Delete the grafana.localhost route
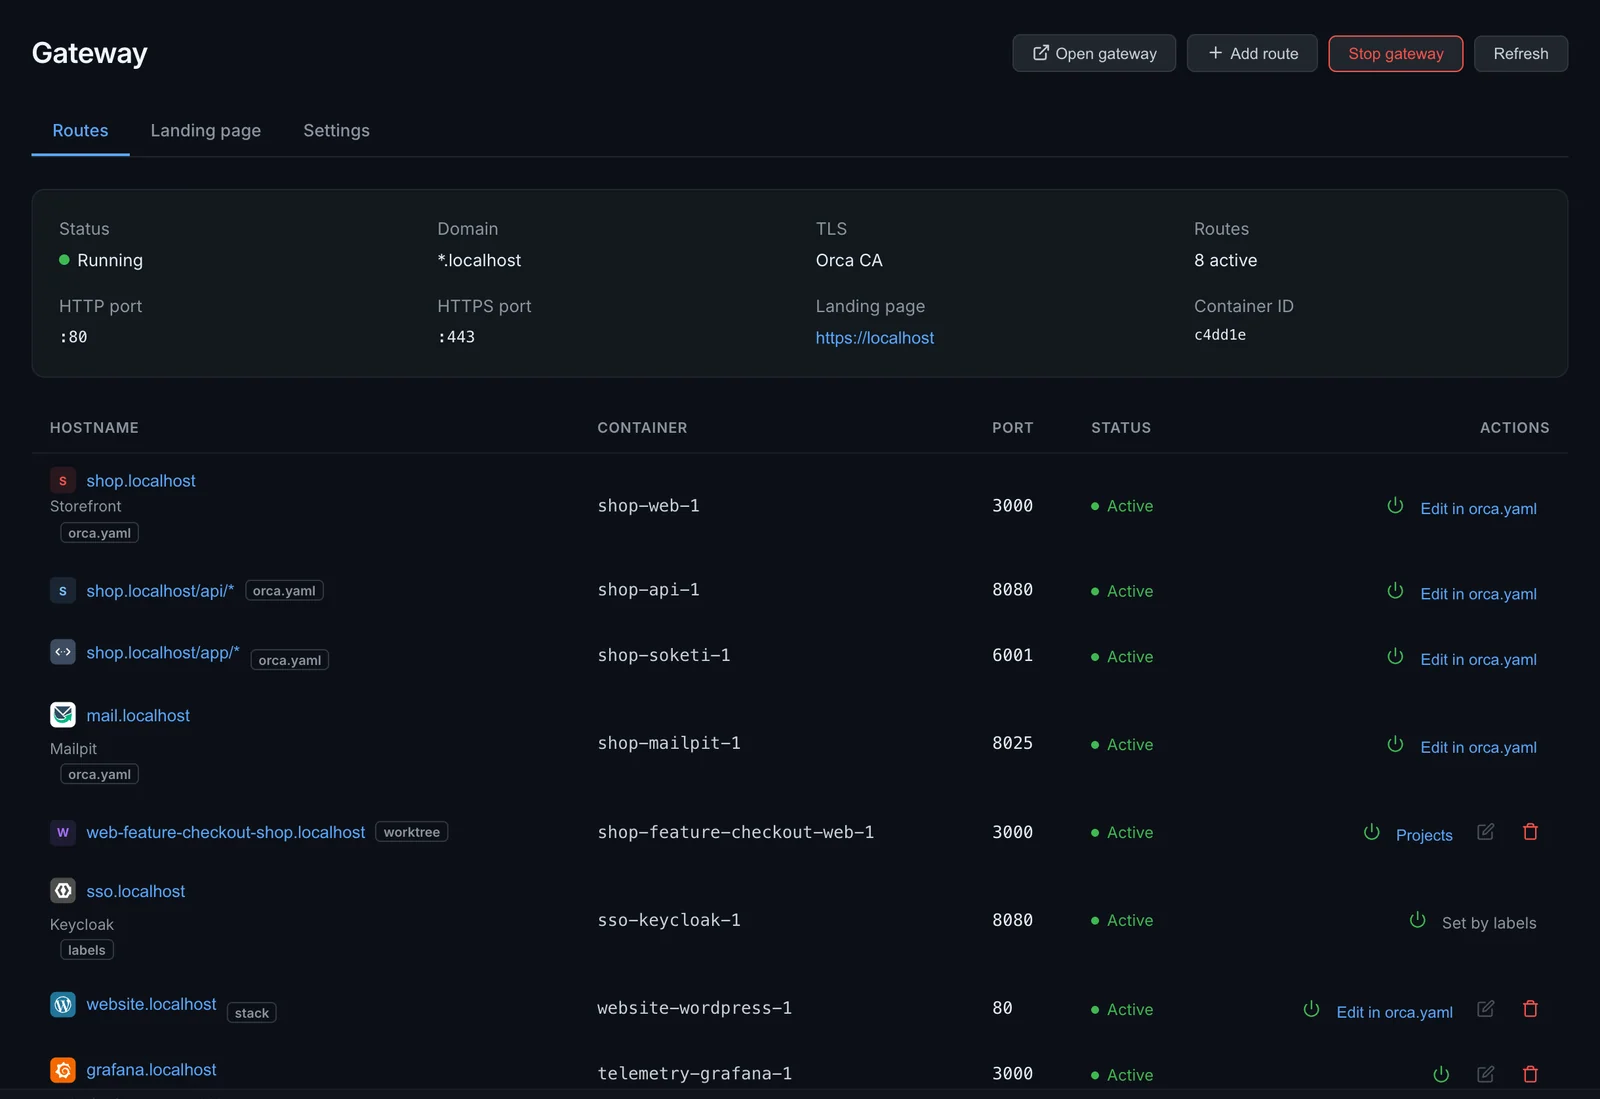The width and height of the screenshot is (1600, 1099). tap(1530, 1074)
